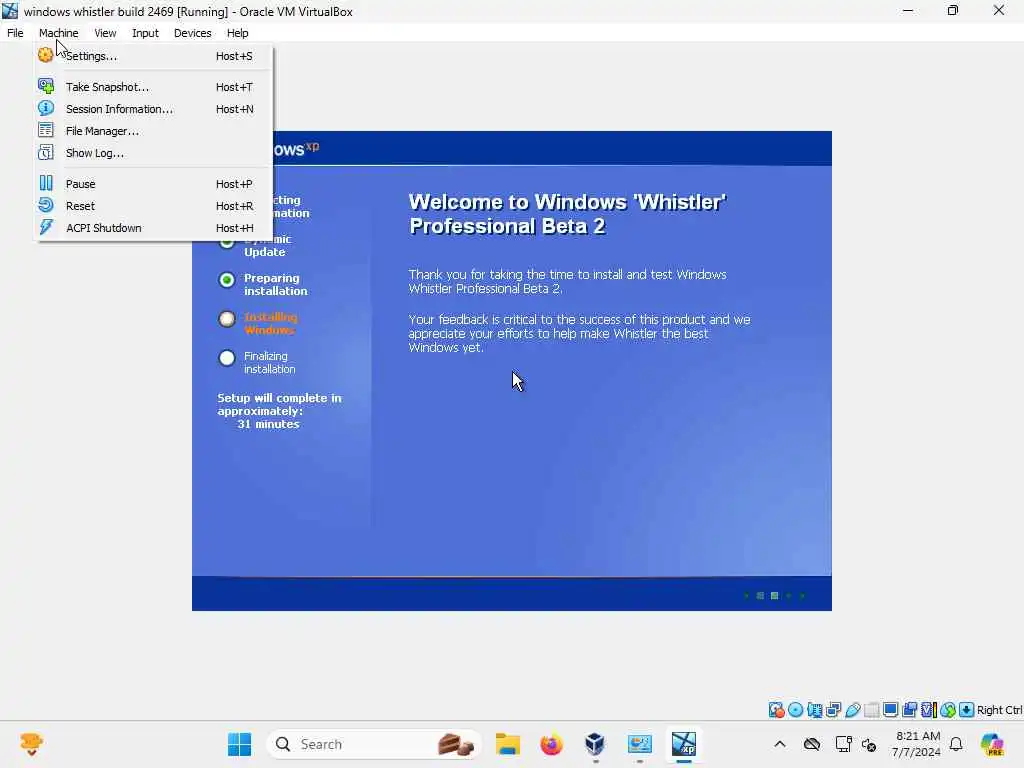Click 'Finalizing installation' step text
1024x768 pixels.
click(x=270, y=362)
